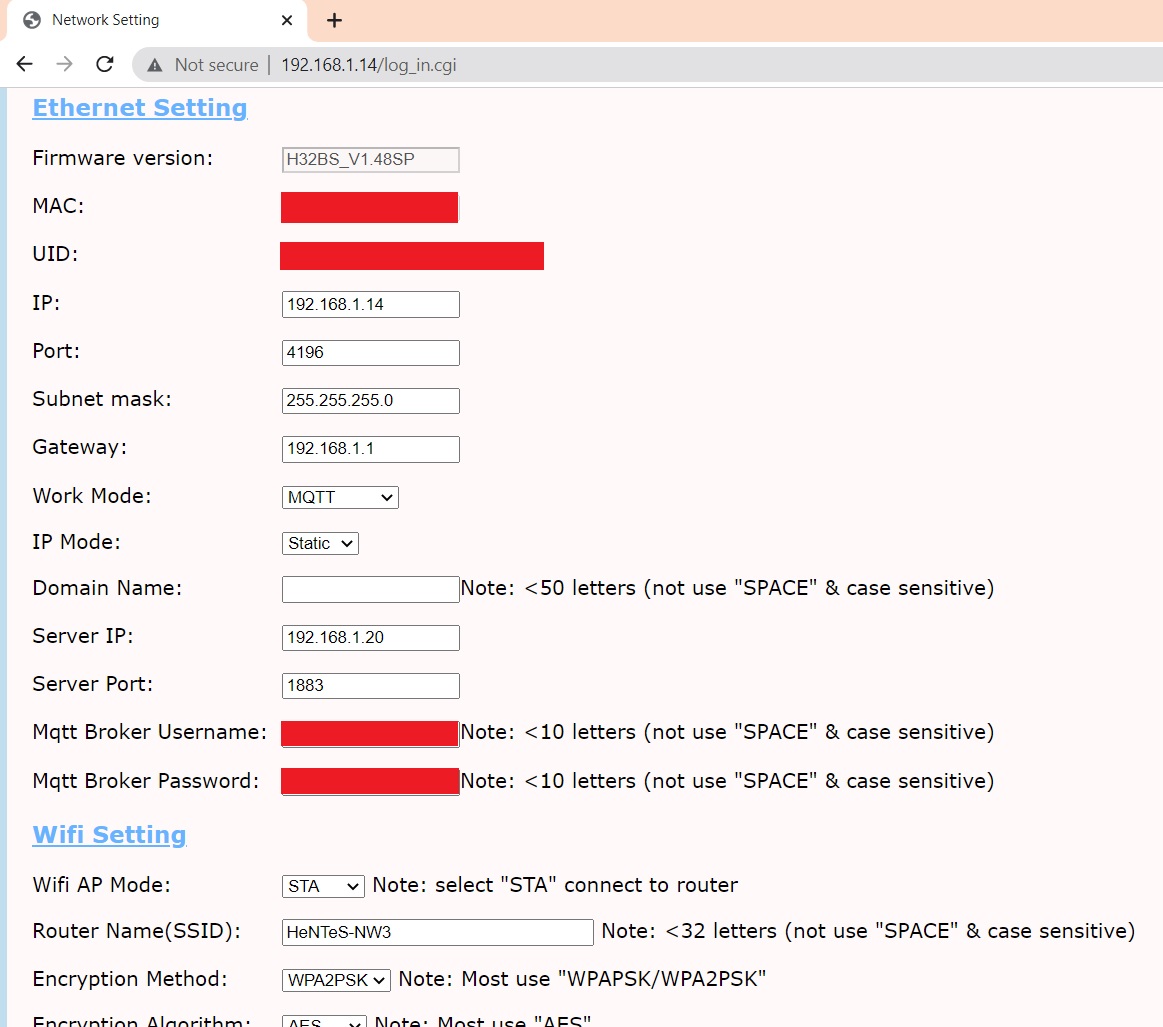This screenshot has height=1027, width=1163.
Task: Select the Network Setting browser tab
Action: coord(140,20)
